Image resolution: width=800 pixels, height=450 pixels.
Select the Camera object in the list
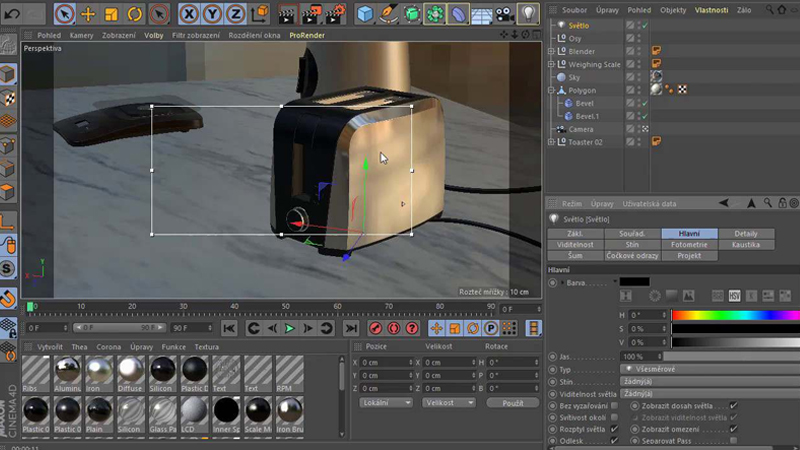[x=581, y=129]
